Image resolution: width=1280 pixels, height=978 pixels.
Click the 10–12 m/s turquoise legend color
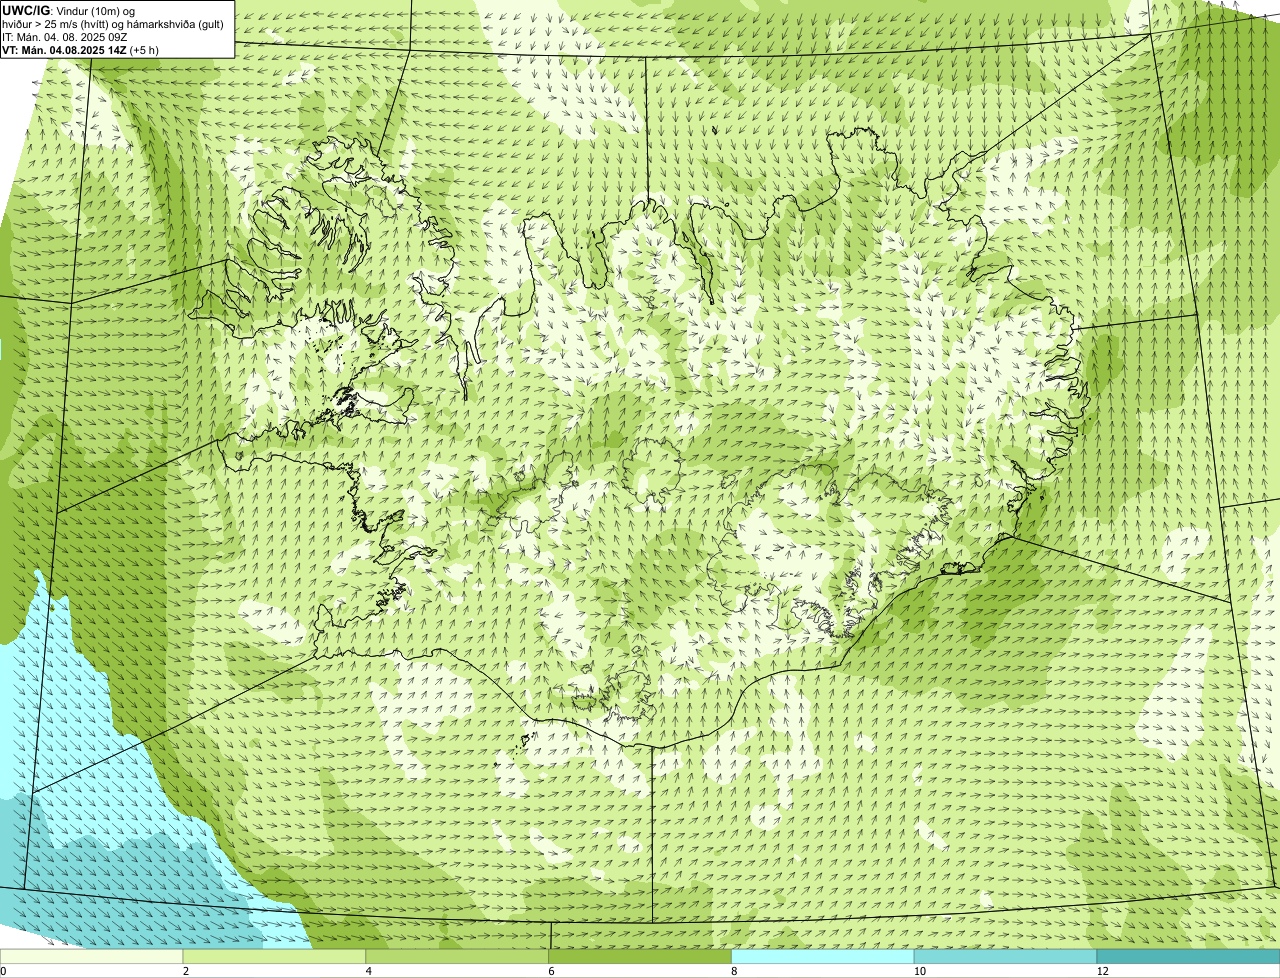(x=1005, y=957)
